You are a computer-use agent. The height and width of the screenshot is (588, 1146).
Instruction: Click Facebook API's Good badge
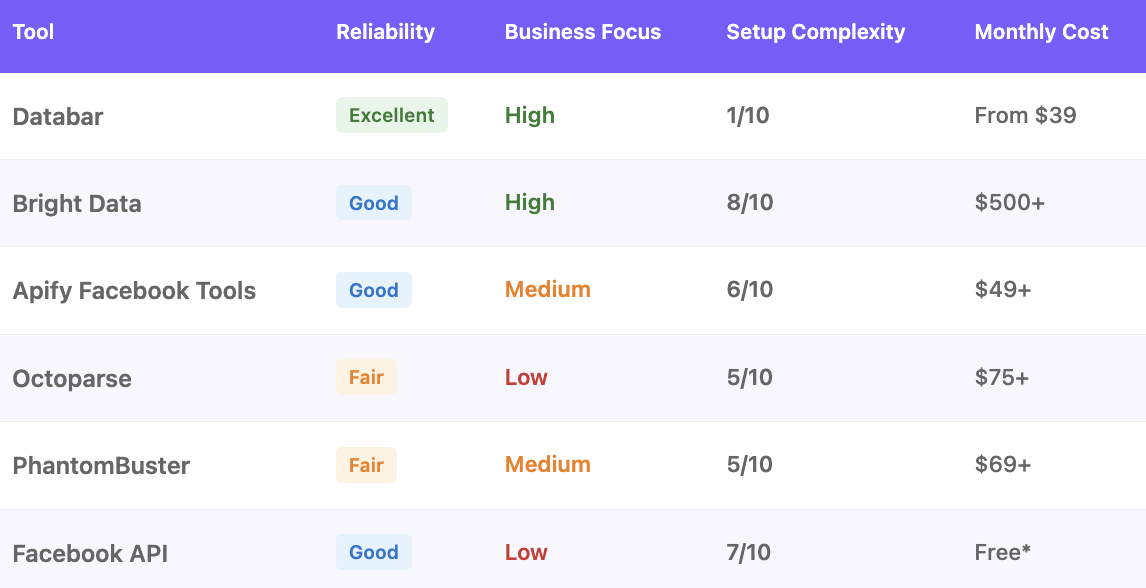[x=373, y=552]
